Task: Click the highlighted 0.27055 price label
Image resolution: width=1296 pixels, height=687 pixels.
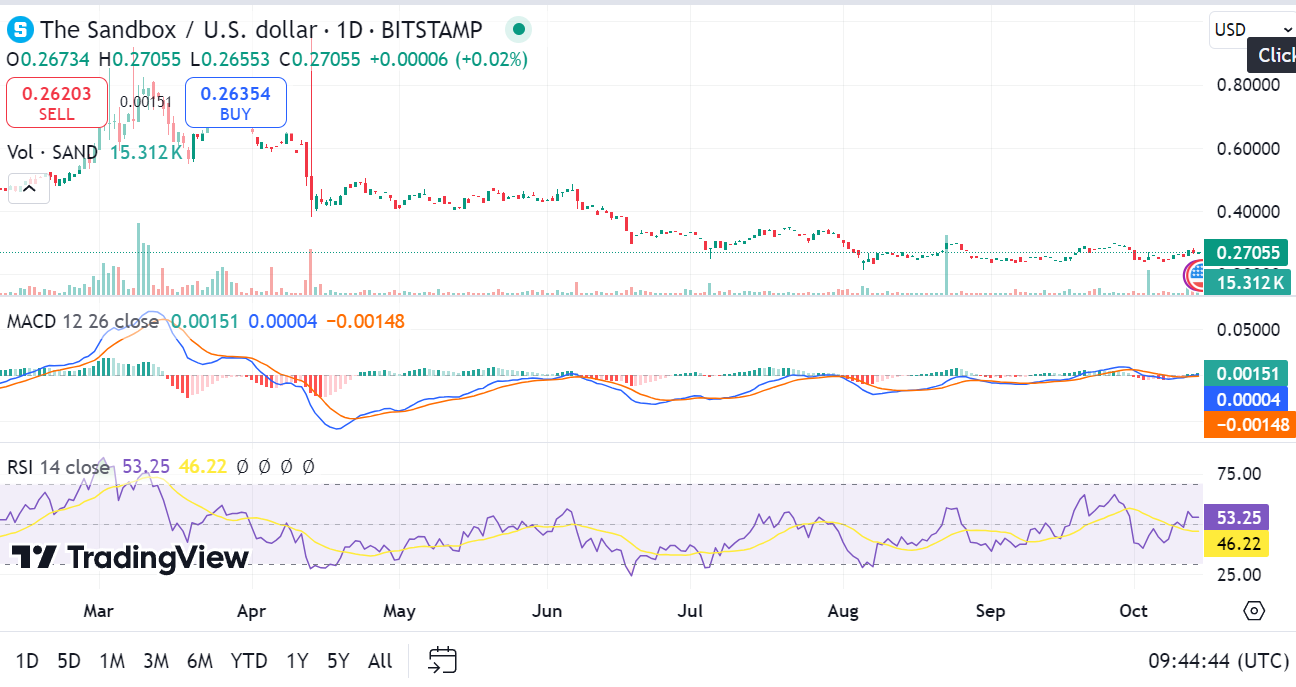Action: coord(1247,253)
